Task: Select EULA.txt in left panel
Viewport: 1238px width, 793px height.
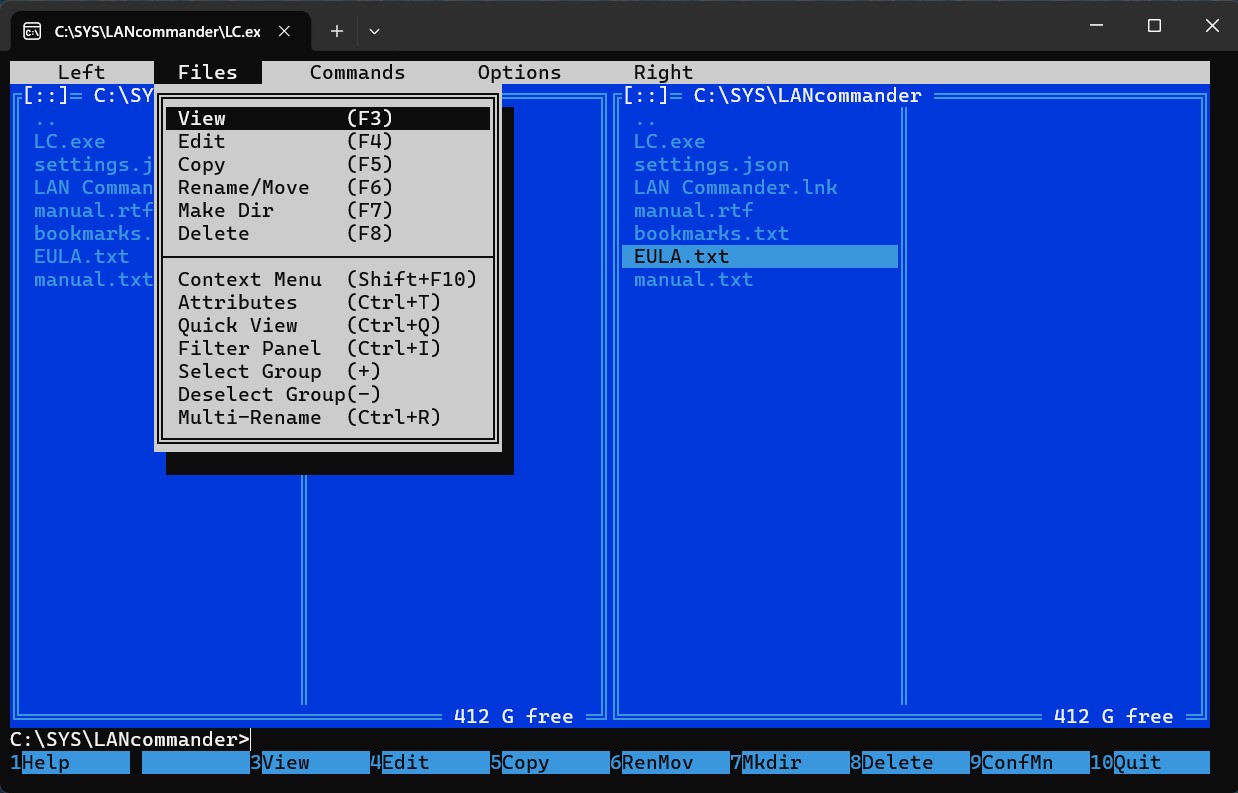Action: [x=81, y=256]
